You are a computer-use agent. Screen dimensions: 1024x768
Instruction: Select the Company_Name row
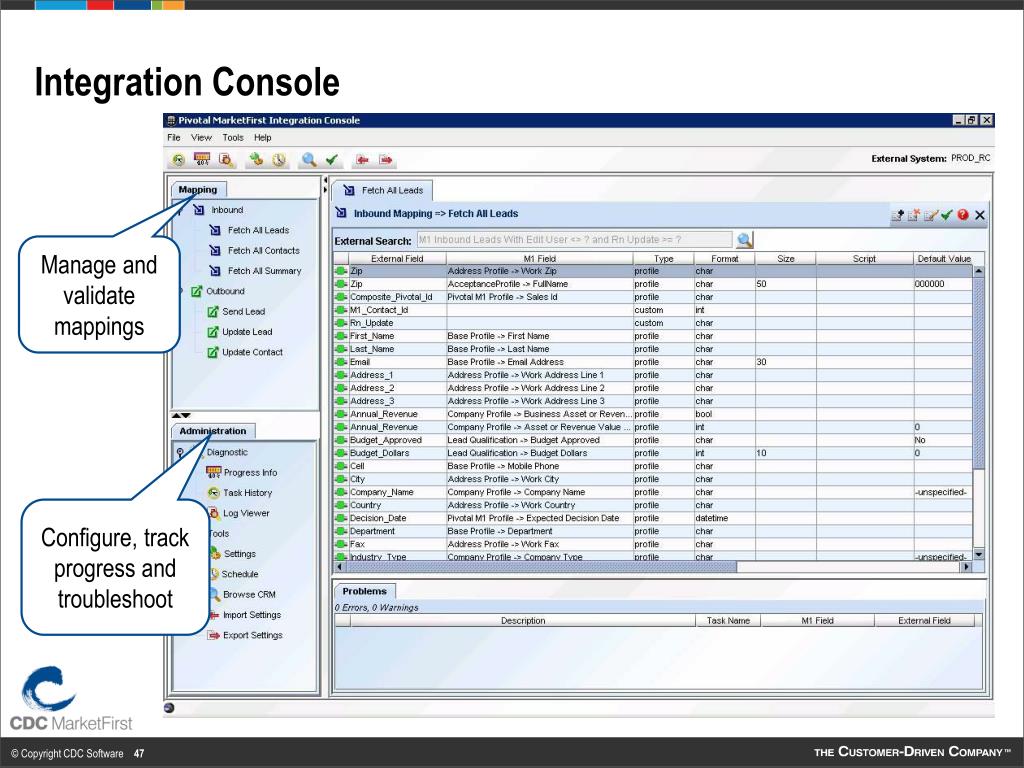[x=653, y=492]
